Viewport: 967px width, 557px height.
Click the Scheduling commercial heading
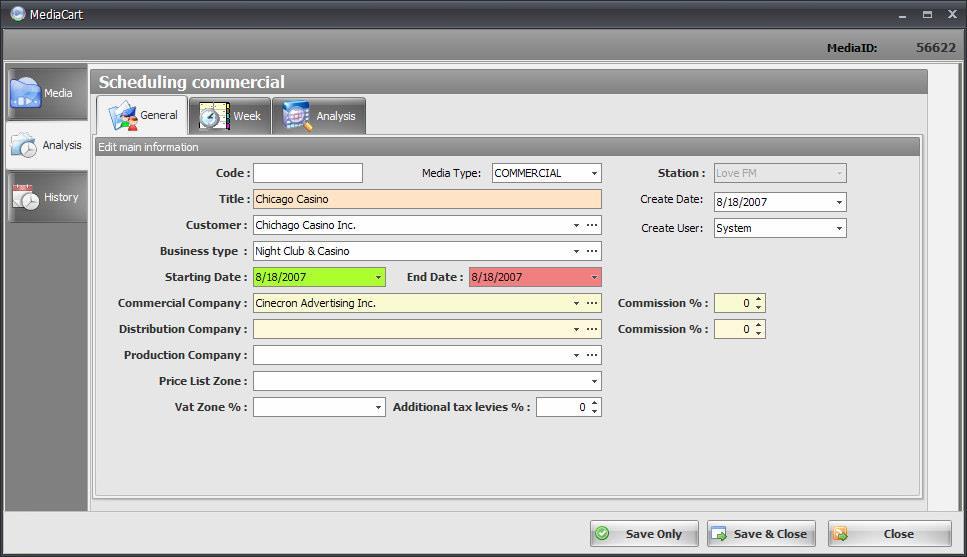pos(192,82)
